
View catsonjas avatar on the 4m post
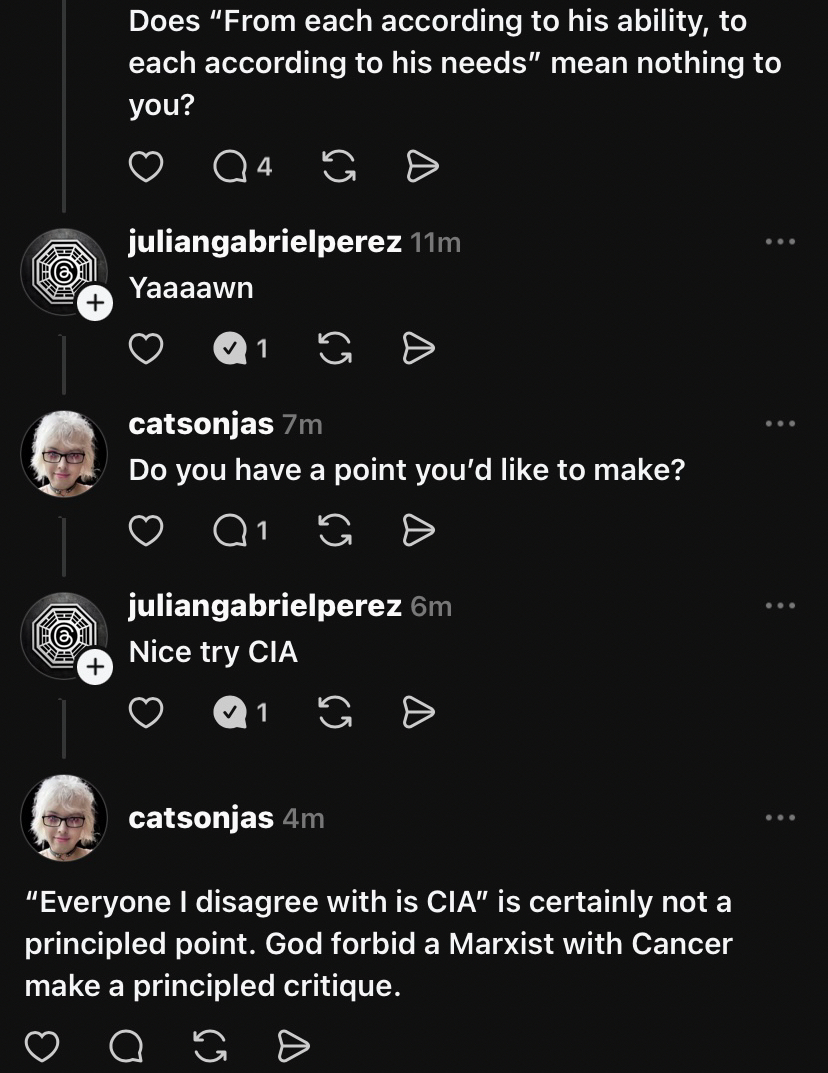(x=64, y=817)
